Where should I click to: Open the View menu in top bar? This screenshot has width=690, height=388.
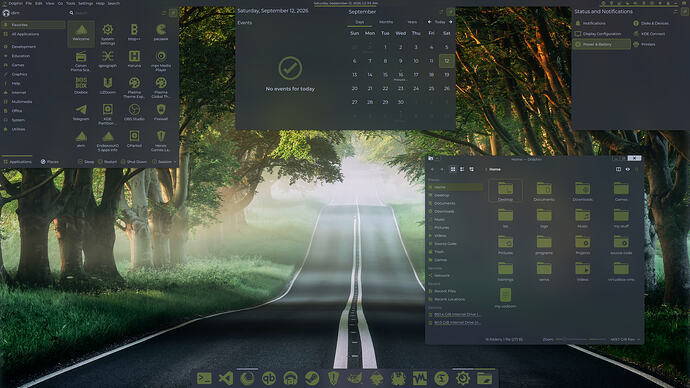pyautogui.click(x=50, y=3)
